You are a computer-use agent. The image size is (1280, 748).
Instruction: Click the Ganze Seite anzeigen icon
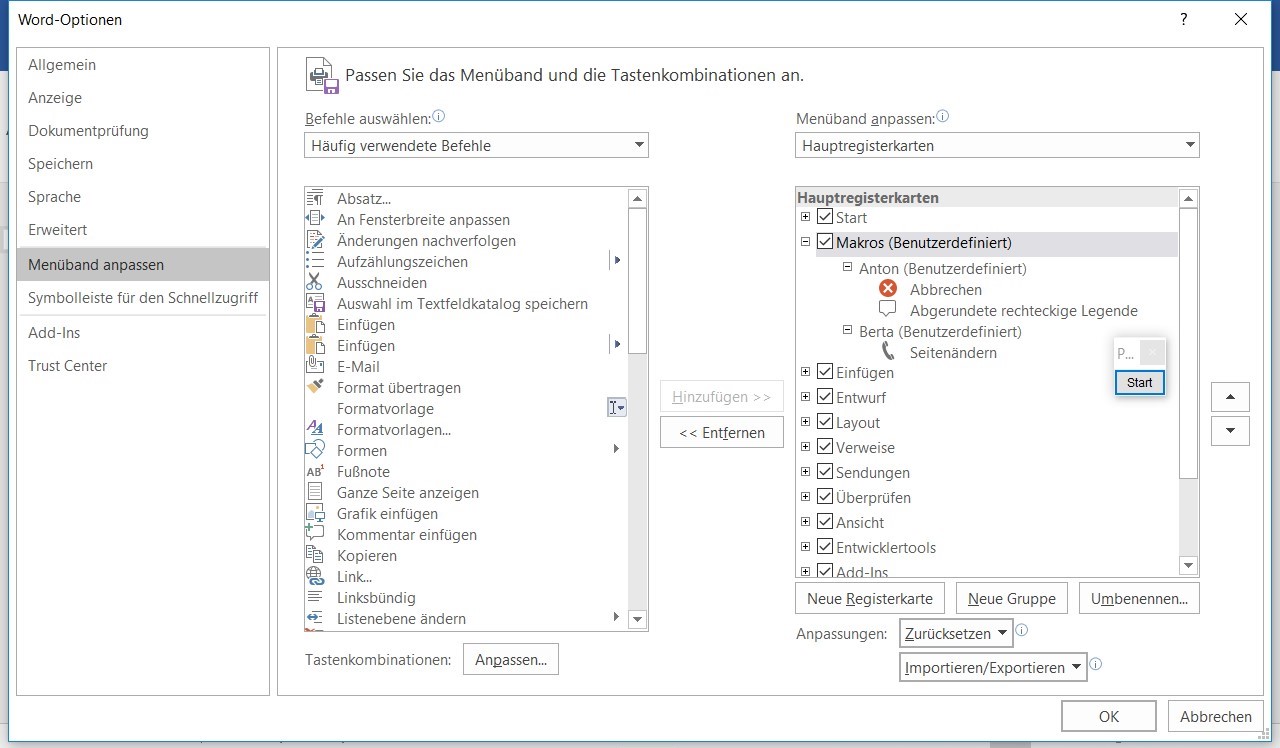pyautogui.click(x=315, y=492)
